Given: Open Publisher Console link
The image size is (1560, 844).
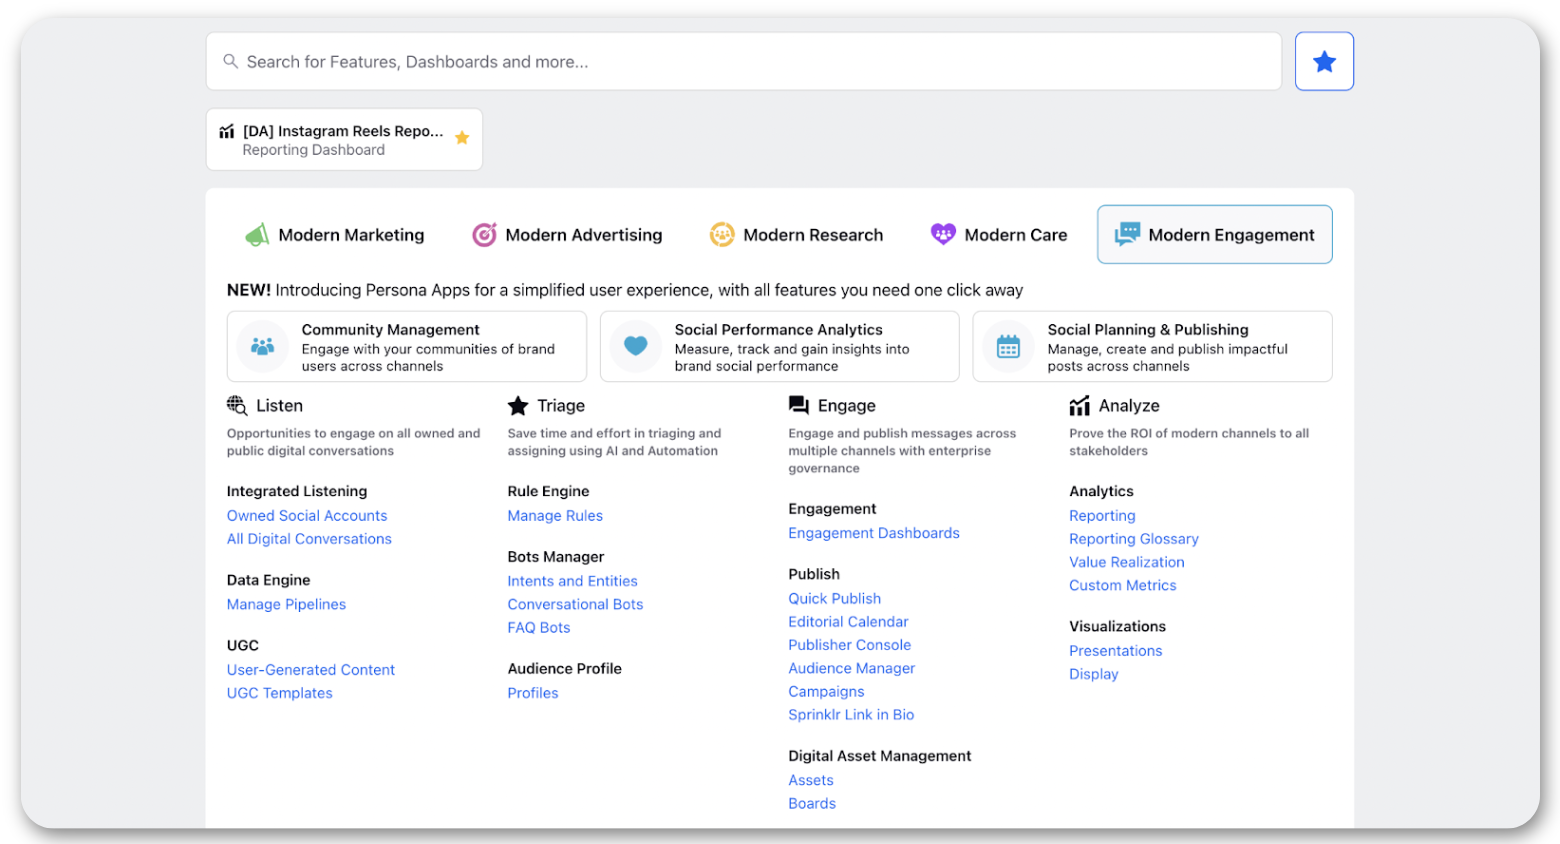Looking at the screenshot, I should (850, 645).
